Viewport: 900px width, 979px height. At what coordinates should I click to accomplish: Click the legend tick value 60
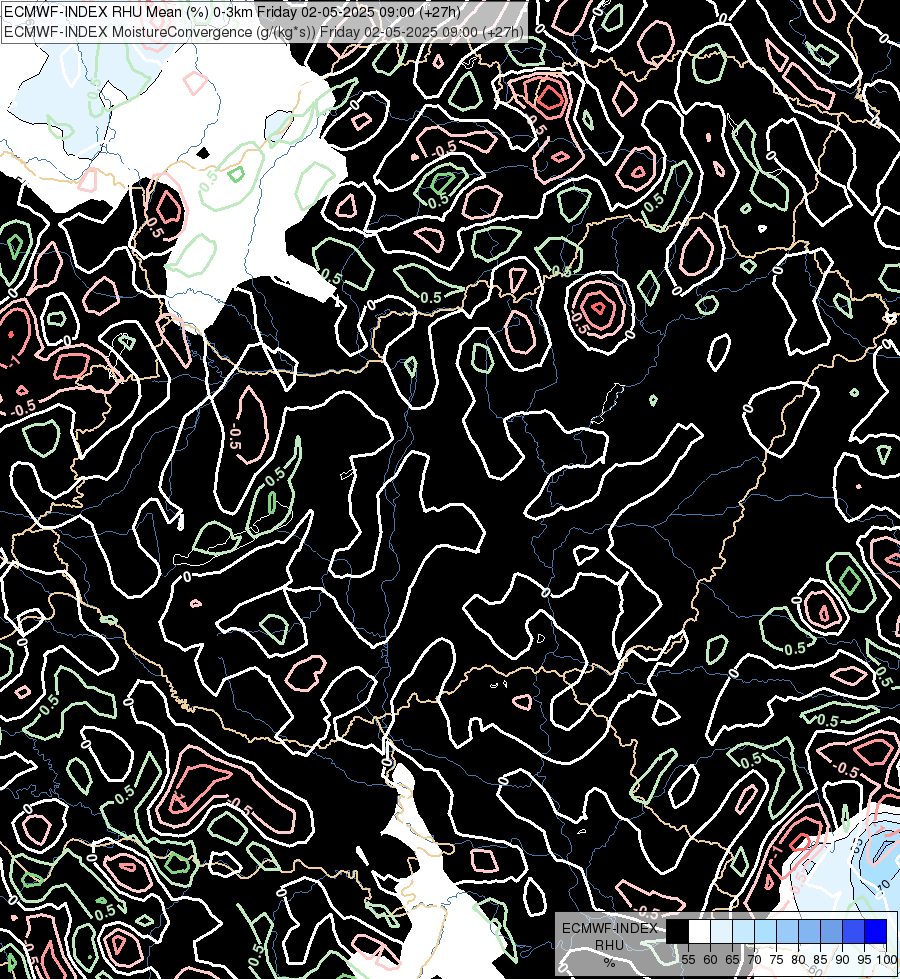710,960
